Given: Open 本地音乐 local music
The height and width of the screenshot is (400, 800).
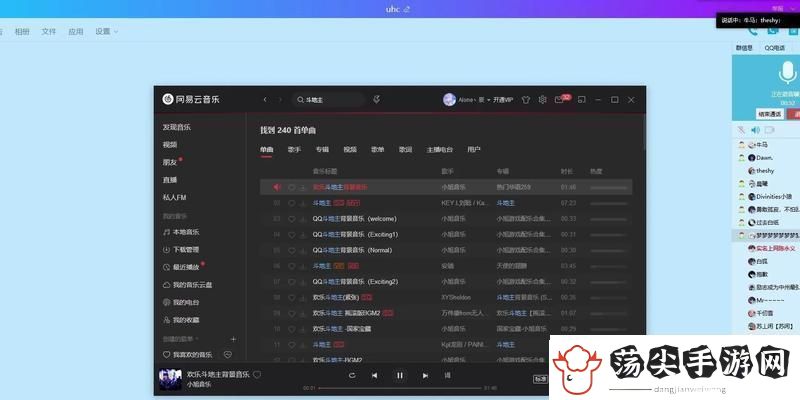Looking at the screenshot, I should pyautogui.click(x=181, y=232).
